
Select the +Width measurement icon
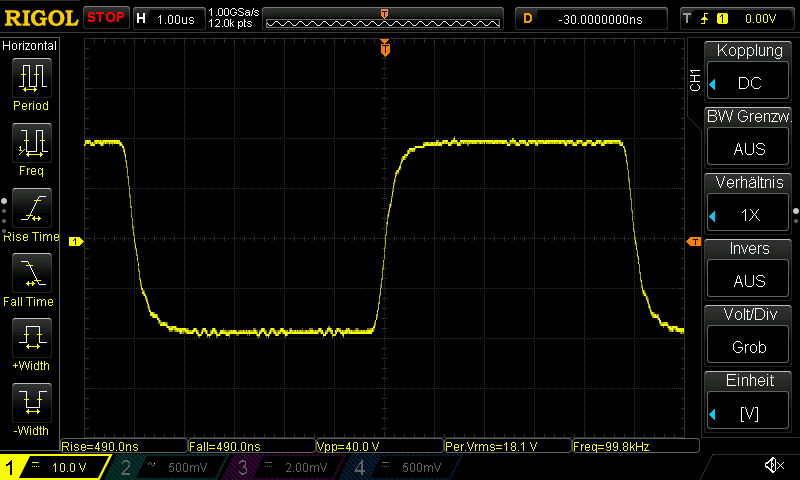(x=32, y=337)
